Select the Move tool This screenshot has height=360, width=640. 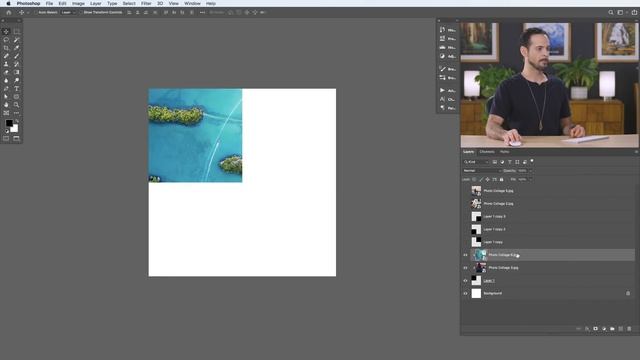coord(6,31)
